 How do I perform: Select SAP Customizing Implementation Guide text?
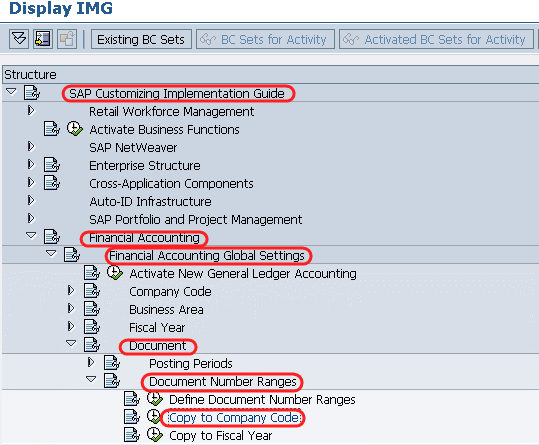(x=177, y=93)
